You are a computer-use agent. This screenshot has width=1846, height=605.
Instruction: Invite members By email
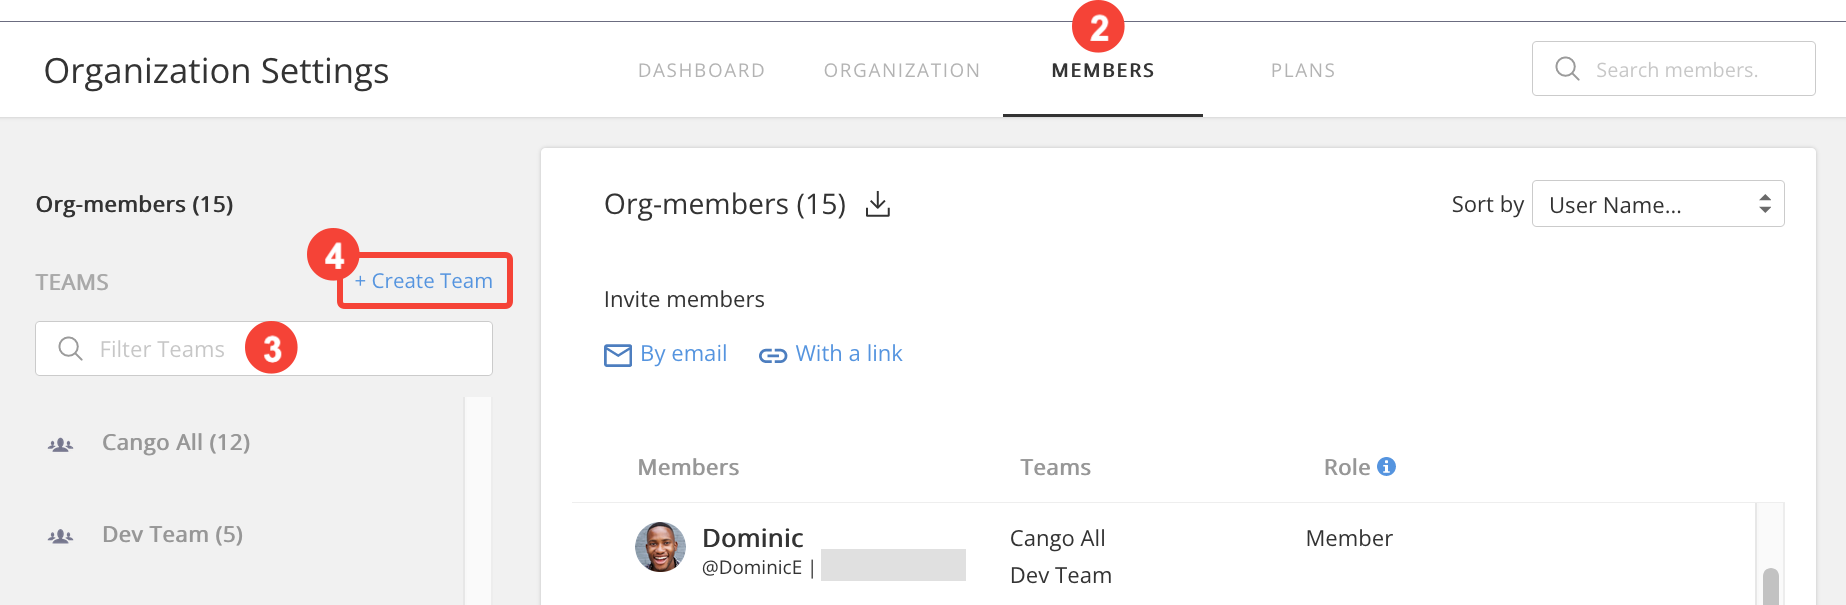coord(684,353)
